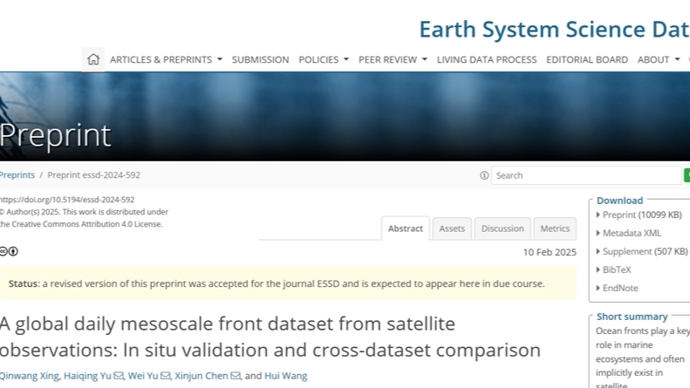Email Haiqing Yu via envelope icon
Image resolution: width=690 pixels, height=388 pixels.
pos(118,376)
